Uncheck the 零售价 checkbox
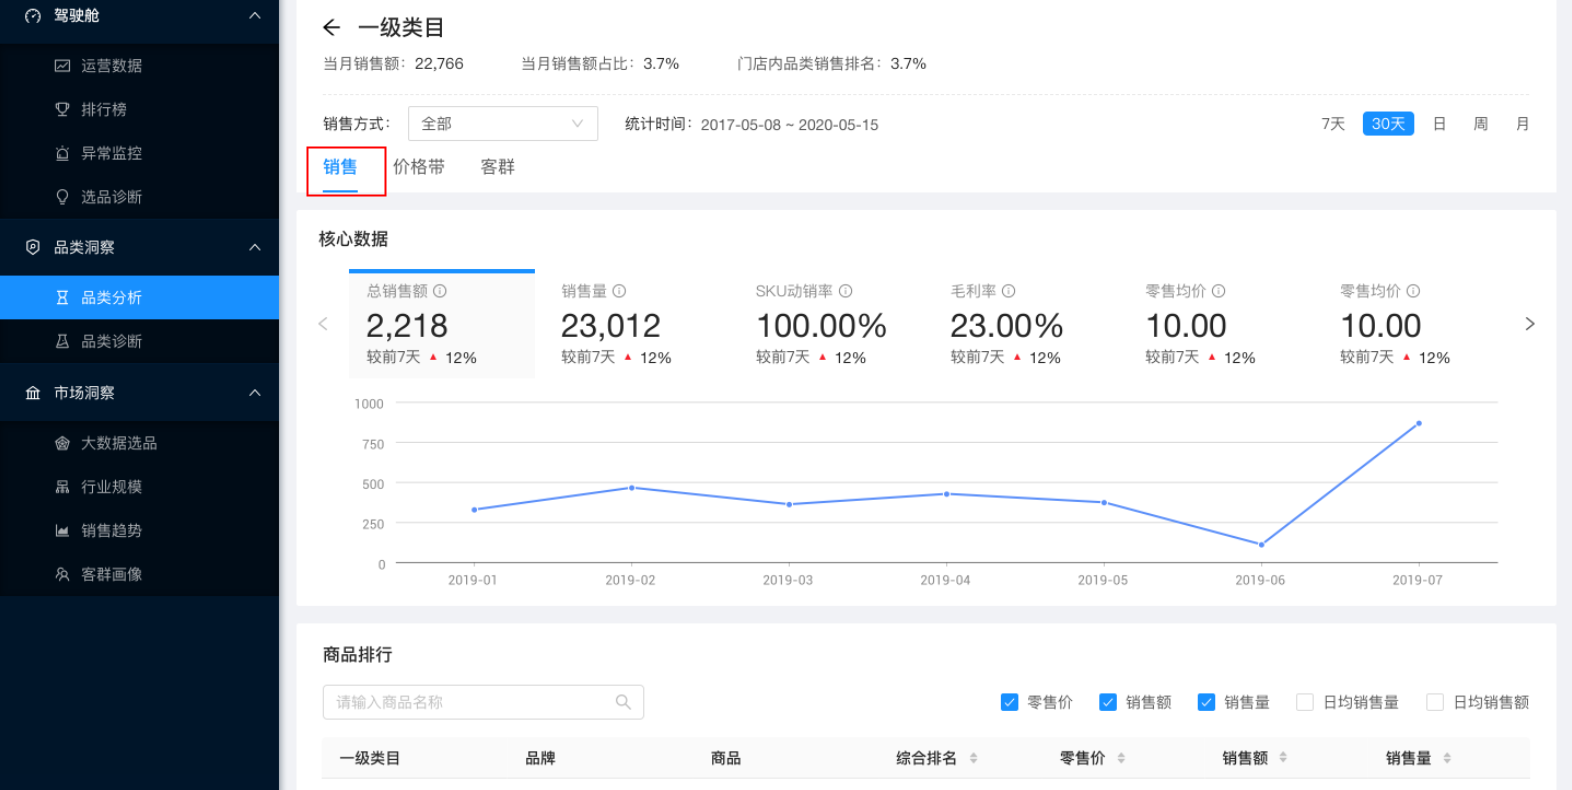Viewport: 1572px width, 790px height. [x=1009, y=702]
